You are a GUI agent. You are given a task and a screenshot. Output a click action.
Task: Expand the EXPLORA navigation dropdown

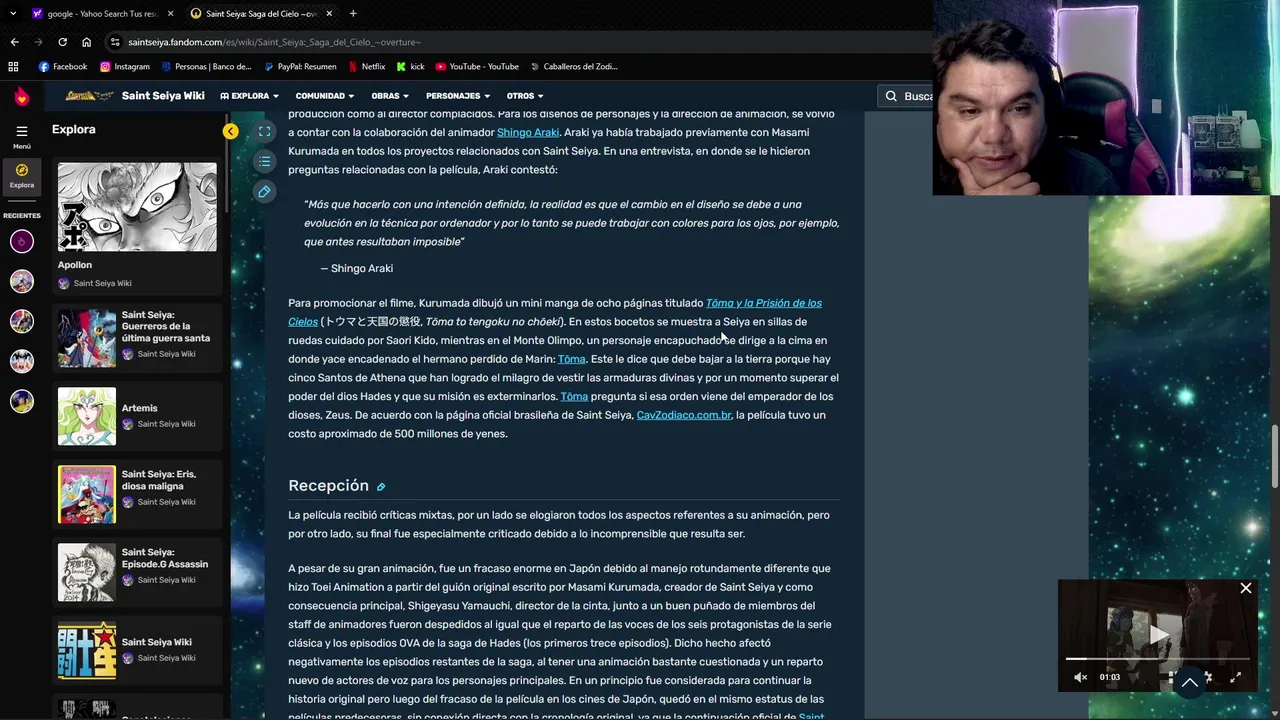tap(249, 96)
